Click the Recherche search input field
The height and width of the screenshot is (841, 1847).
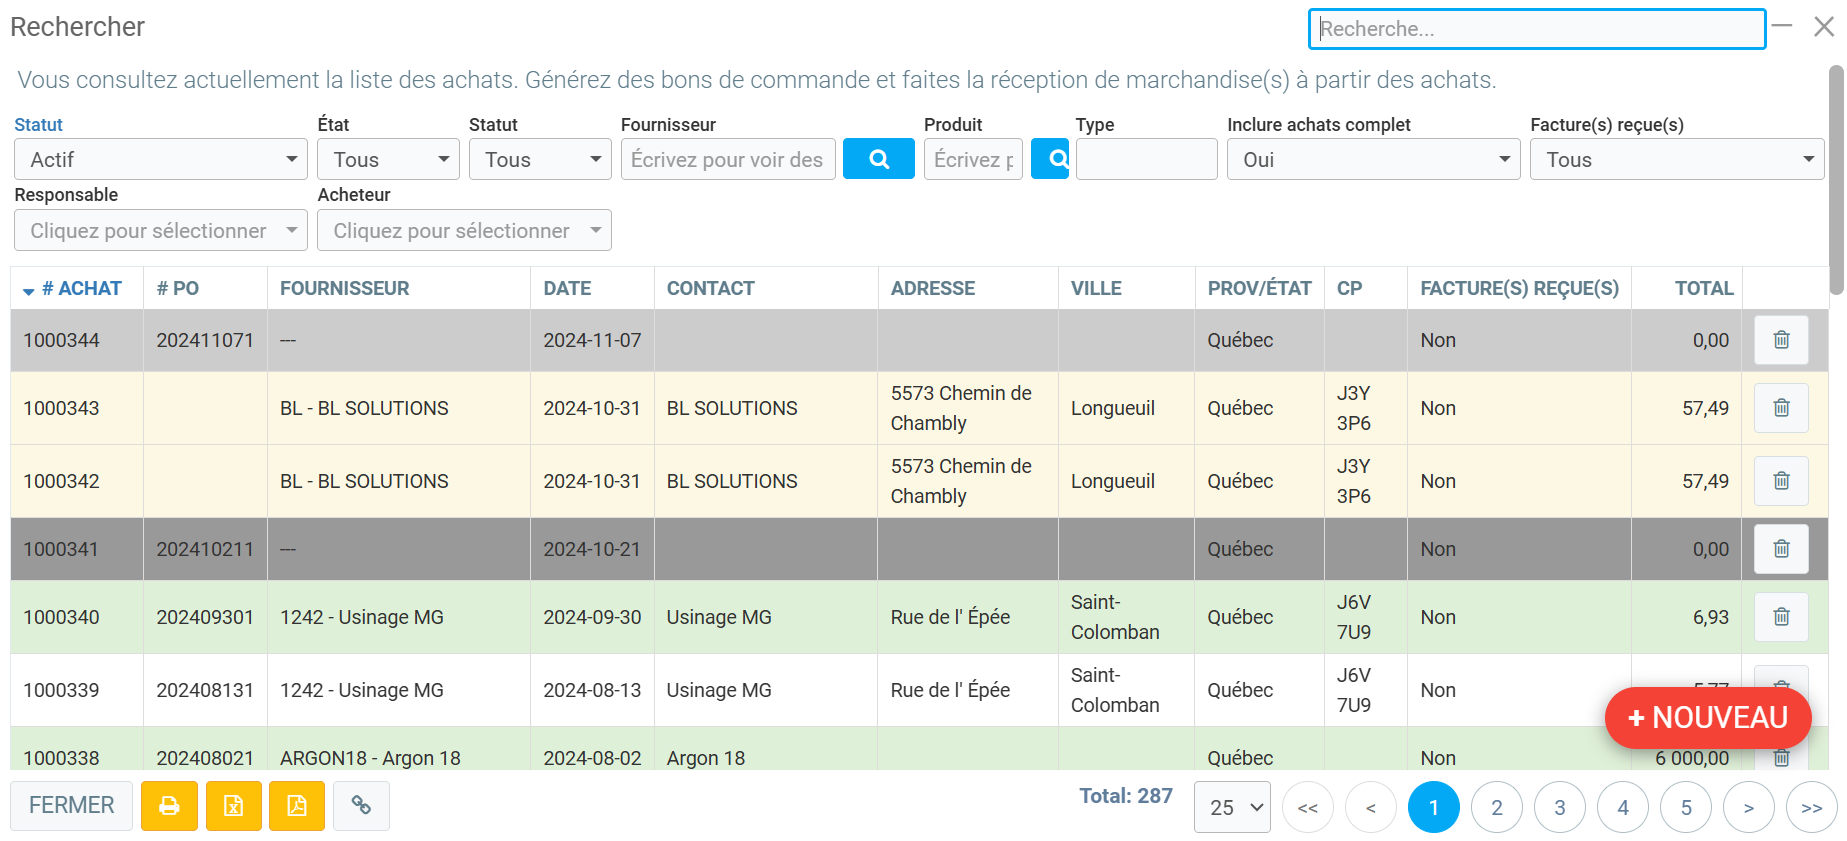[x=1536, y=29]
